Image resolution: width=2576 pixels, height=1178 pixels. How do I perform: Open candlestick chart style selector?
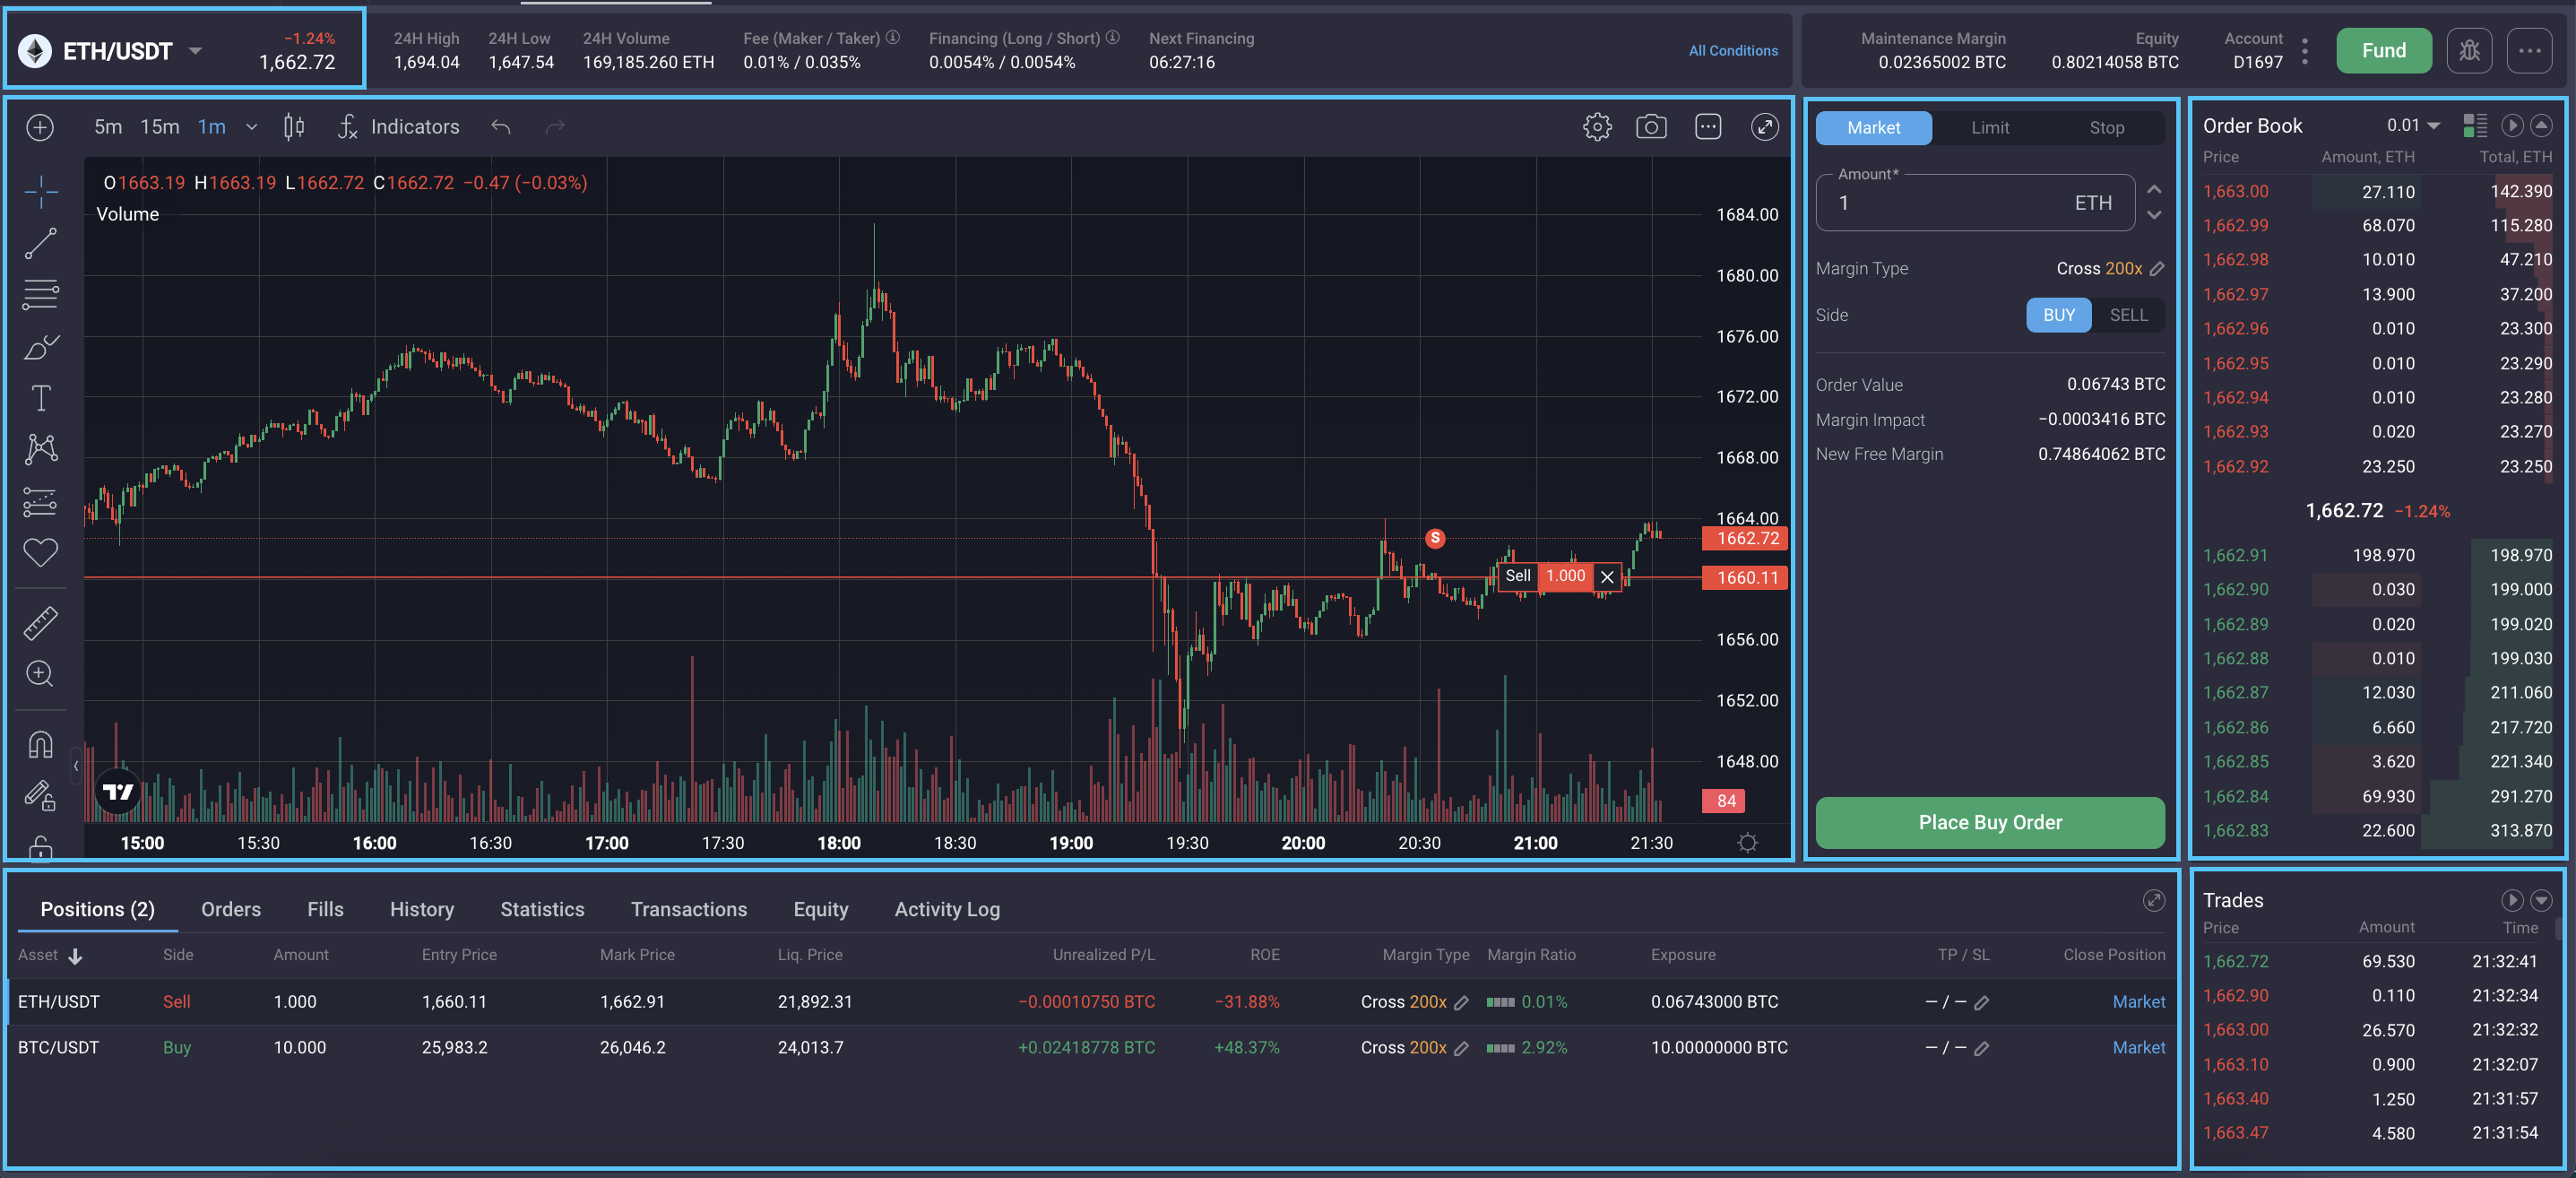pos(293,127)
